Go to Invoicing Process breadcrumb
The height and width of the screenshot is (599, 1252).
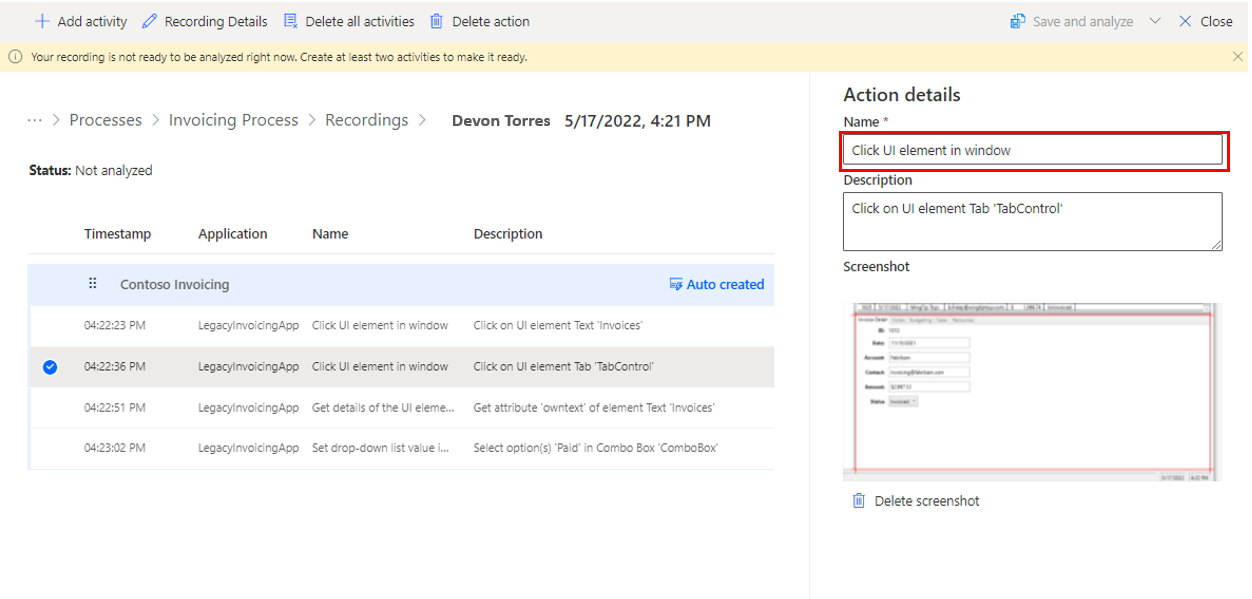(233, 120)
